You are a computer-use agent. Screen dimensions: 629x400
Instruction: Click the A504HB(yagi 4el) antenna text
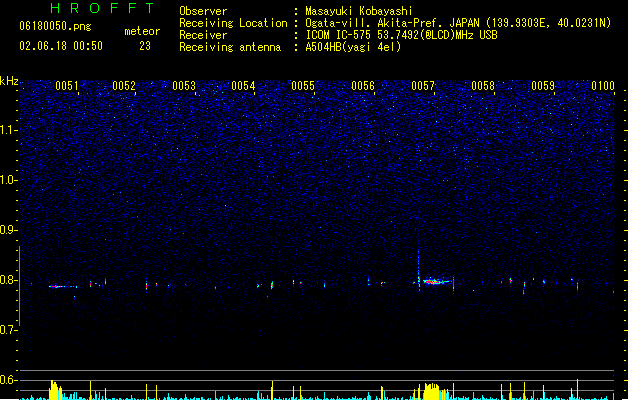coord(353,47)
